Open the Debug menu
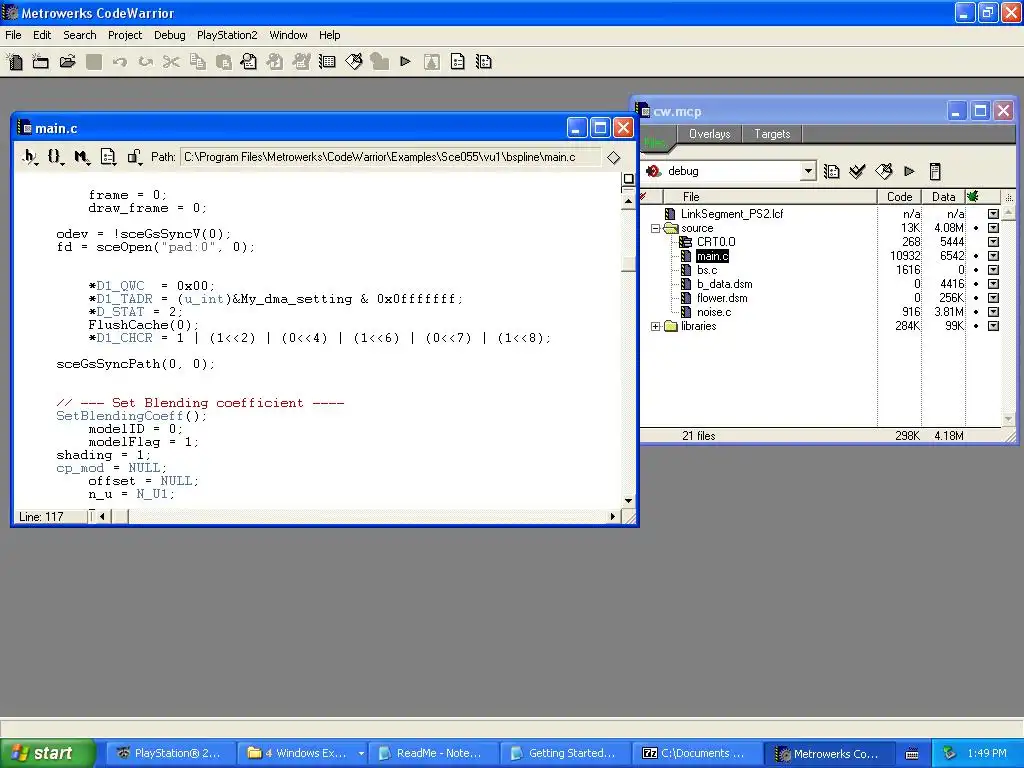 tap(170, 35)
